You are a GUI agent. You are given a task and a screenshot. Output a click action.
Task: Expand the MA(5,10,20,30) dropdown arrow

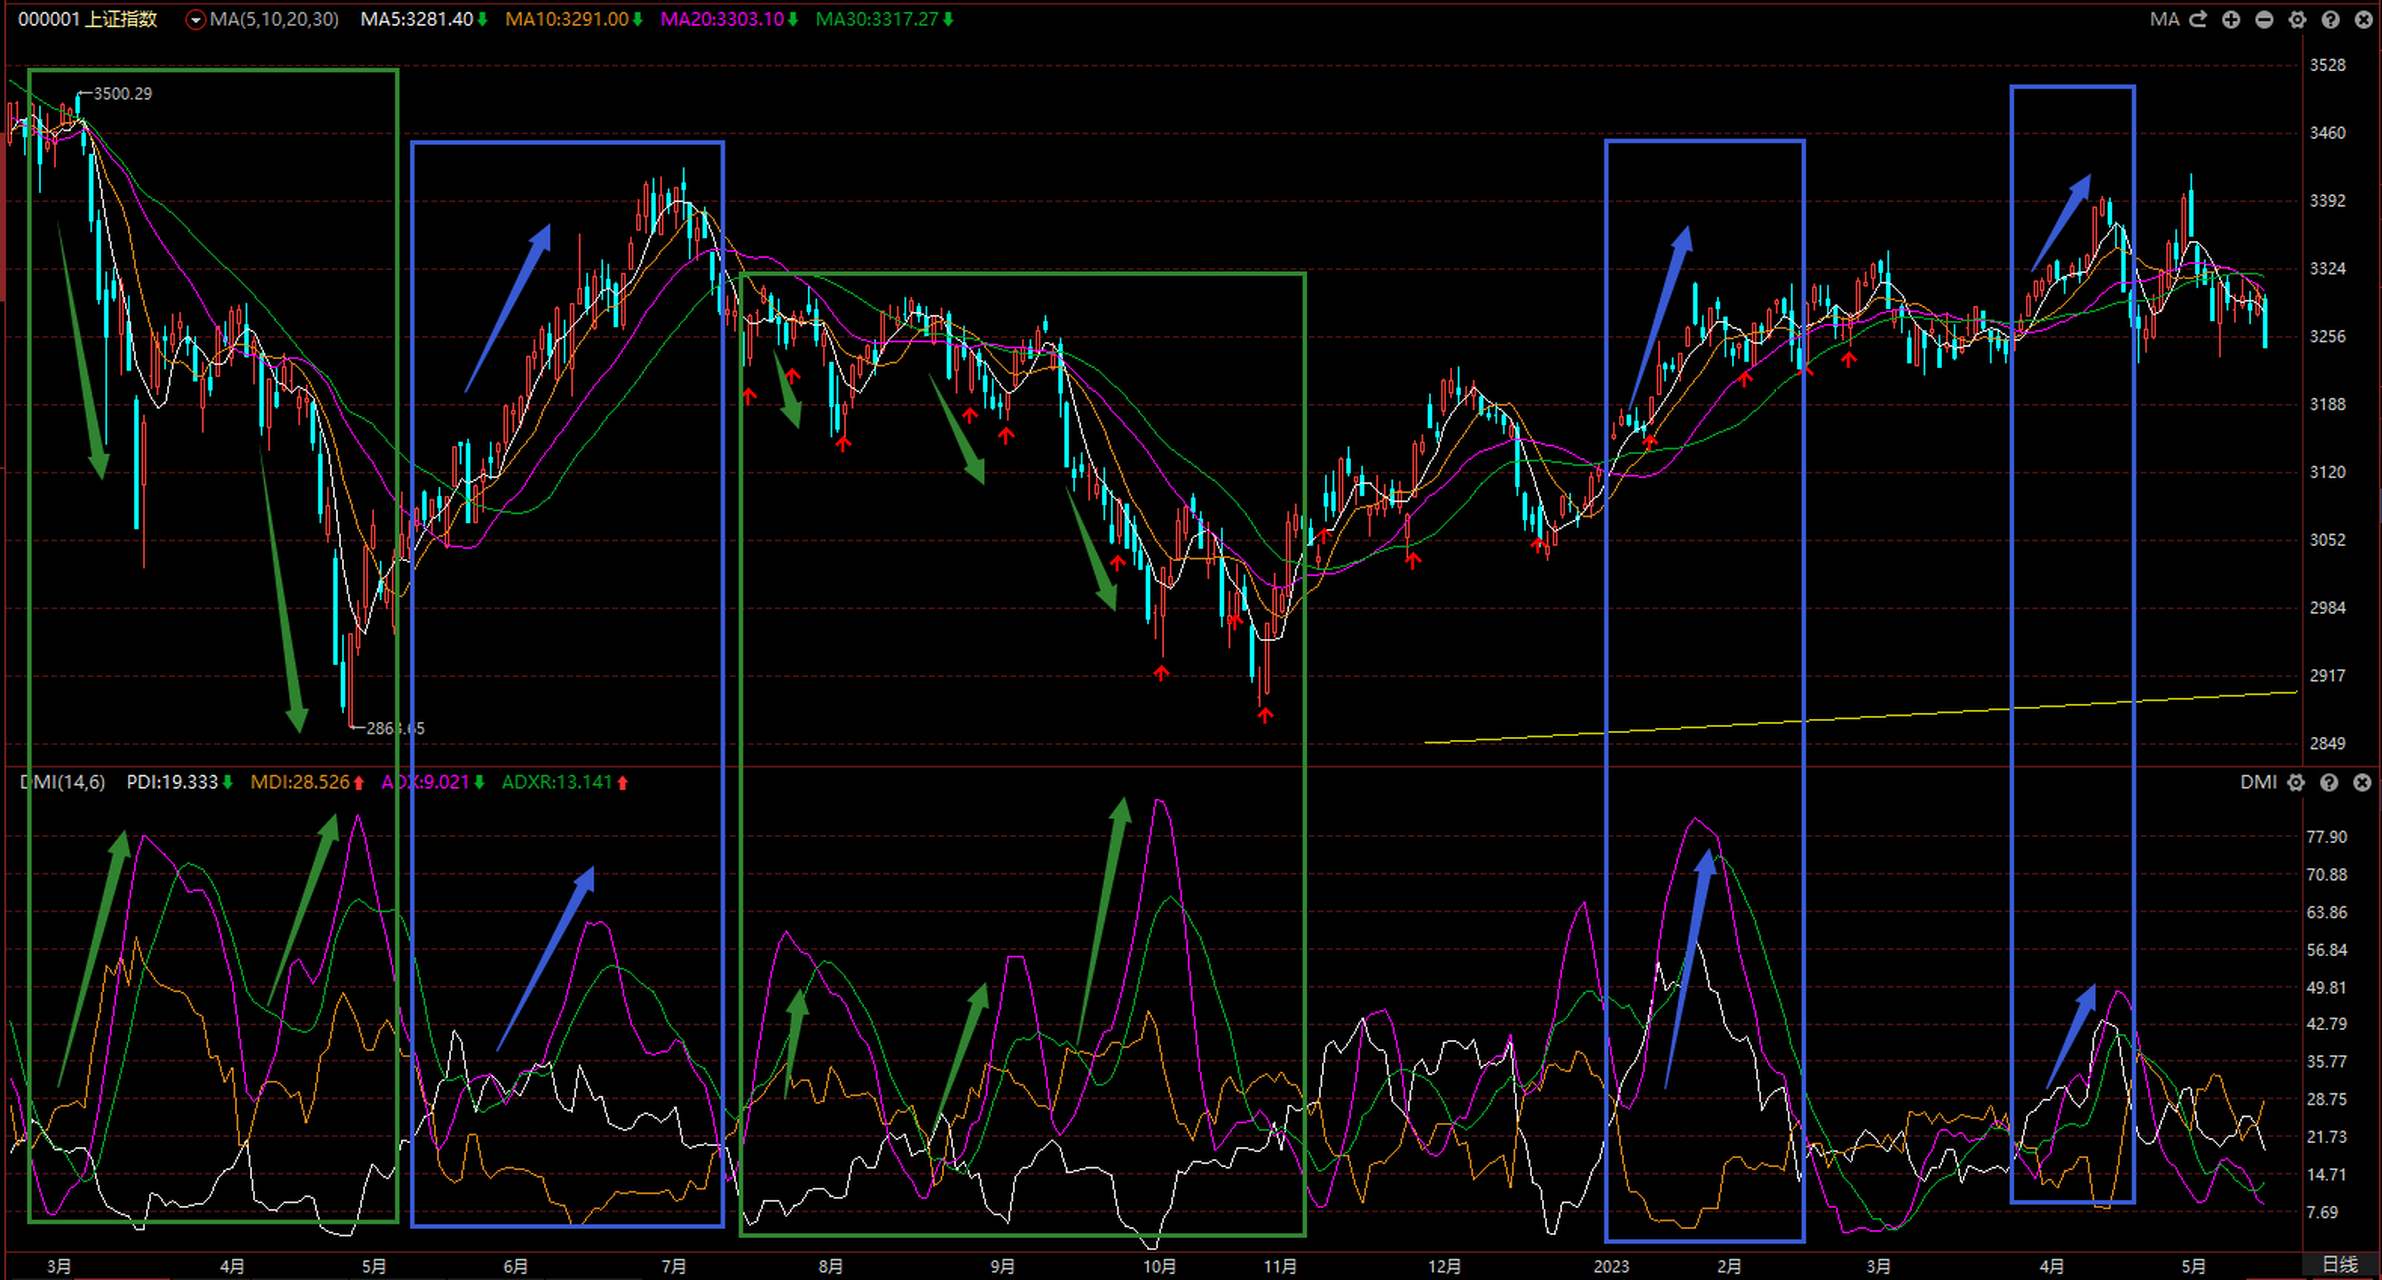click(195, 20)
